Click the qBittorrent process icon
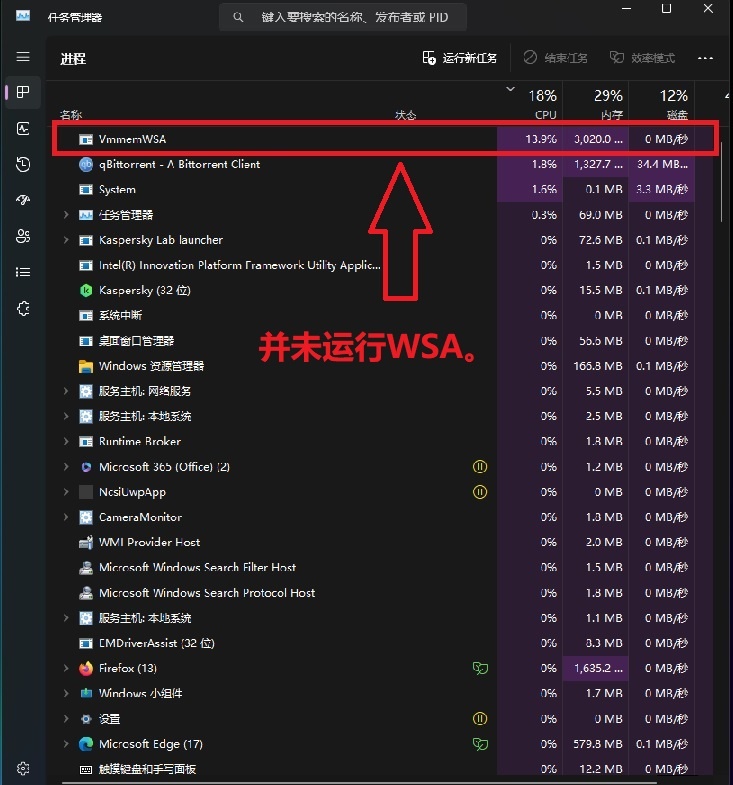 [86, 164]
